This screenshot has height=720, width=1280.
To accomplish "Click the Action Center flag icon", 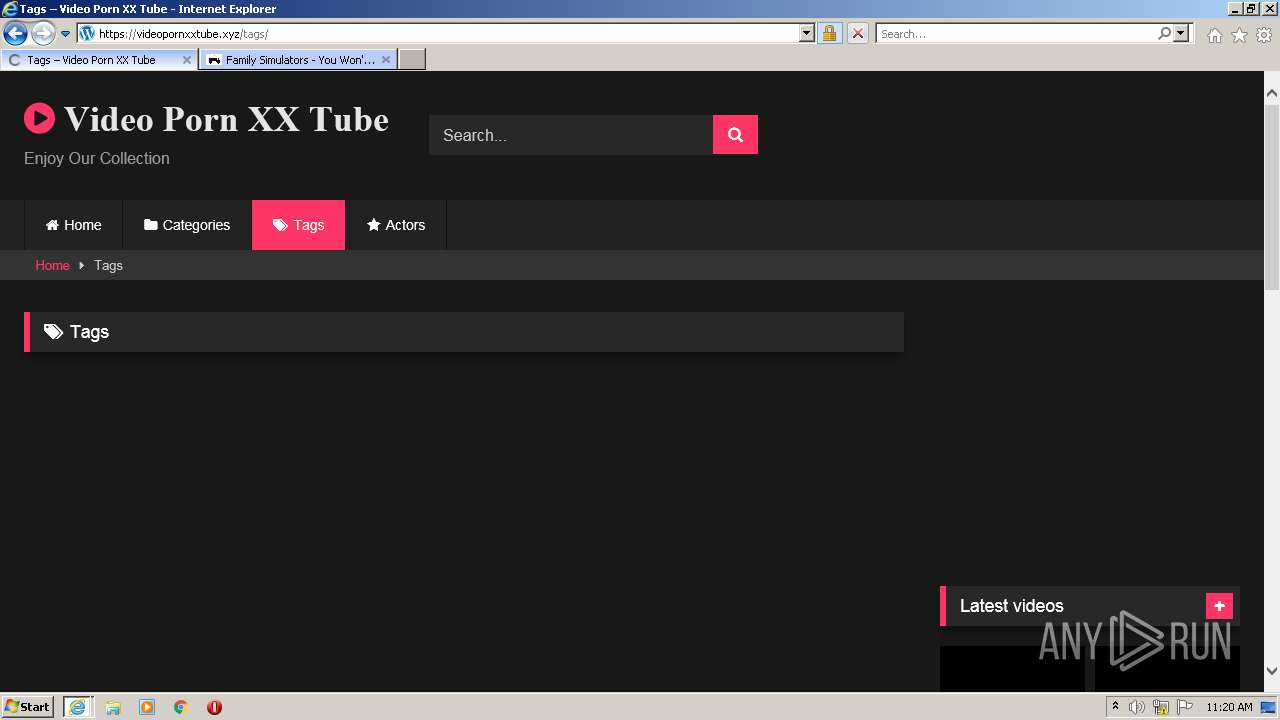I will 1185,707.
